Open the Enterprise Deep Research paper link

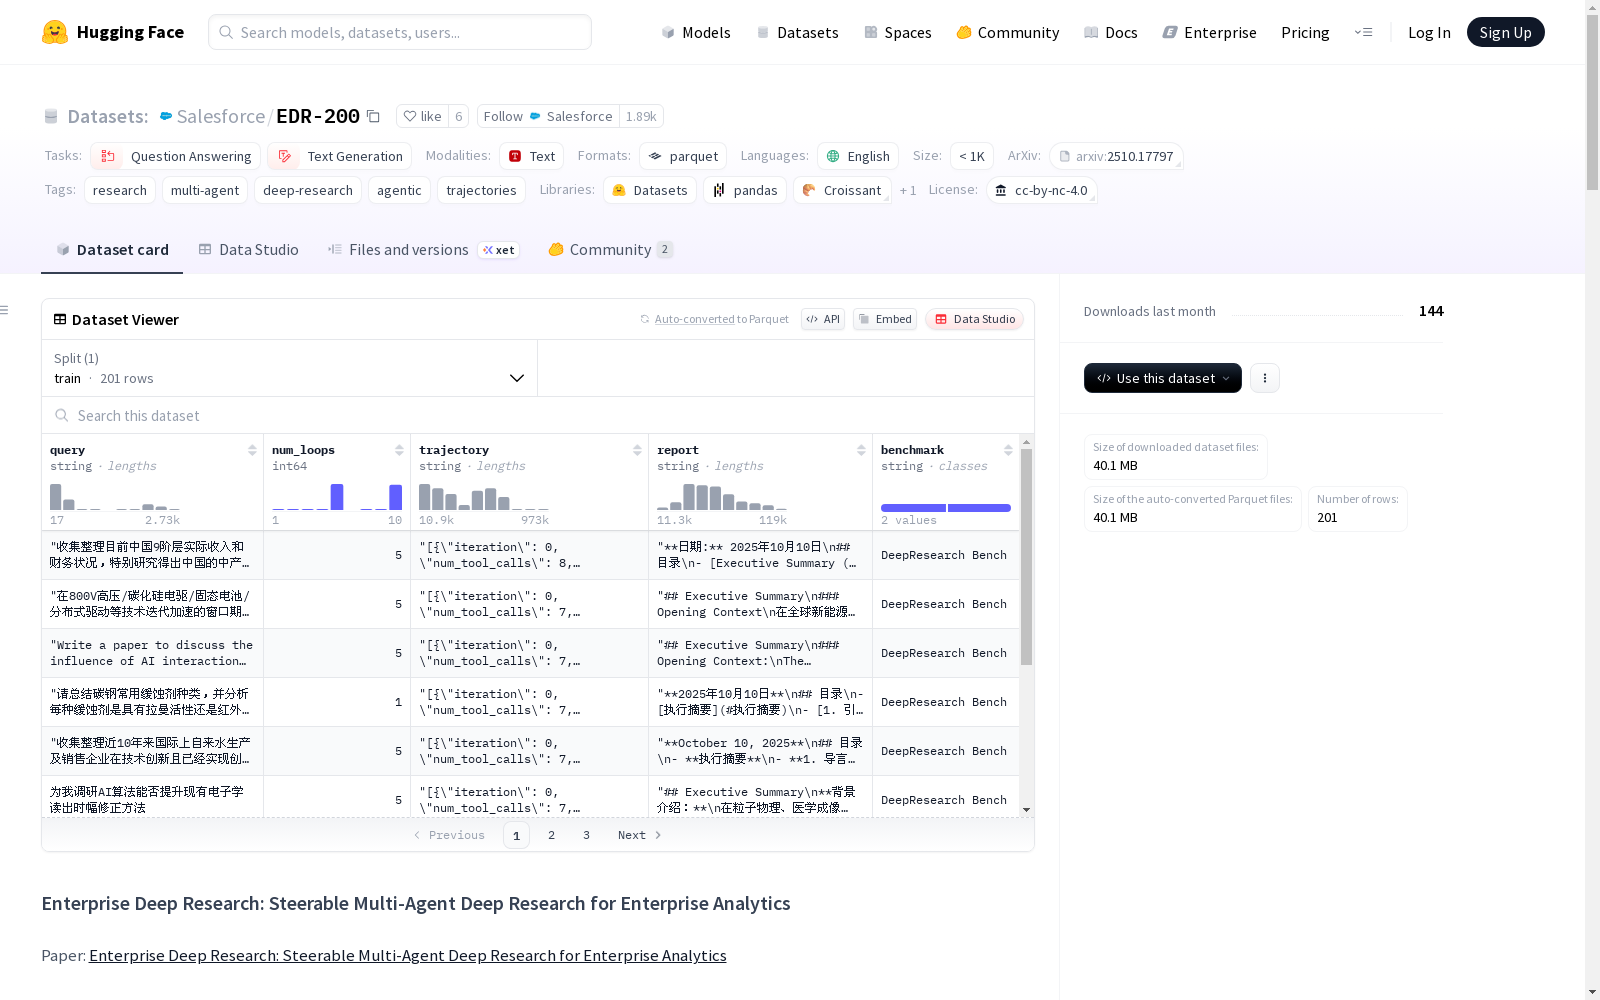(408, 955)
